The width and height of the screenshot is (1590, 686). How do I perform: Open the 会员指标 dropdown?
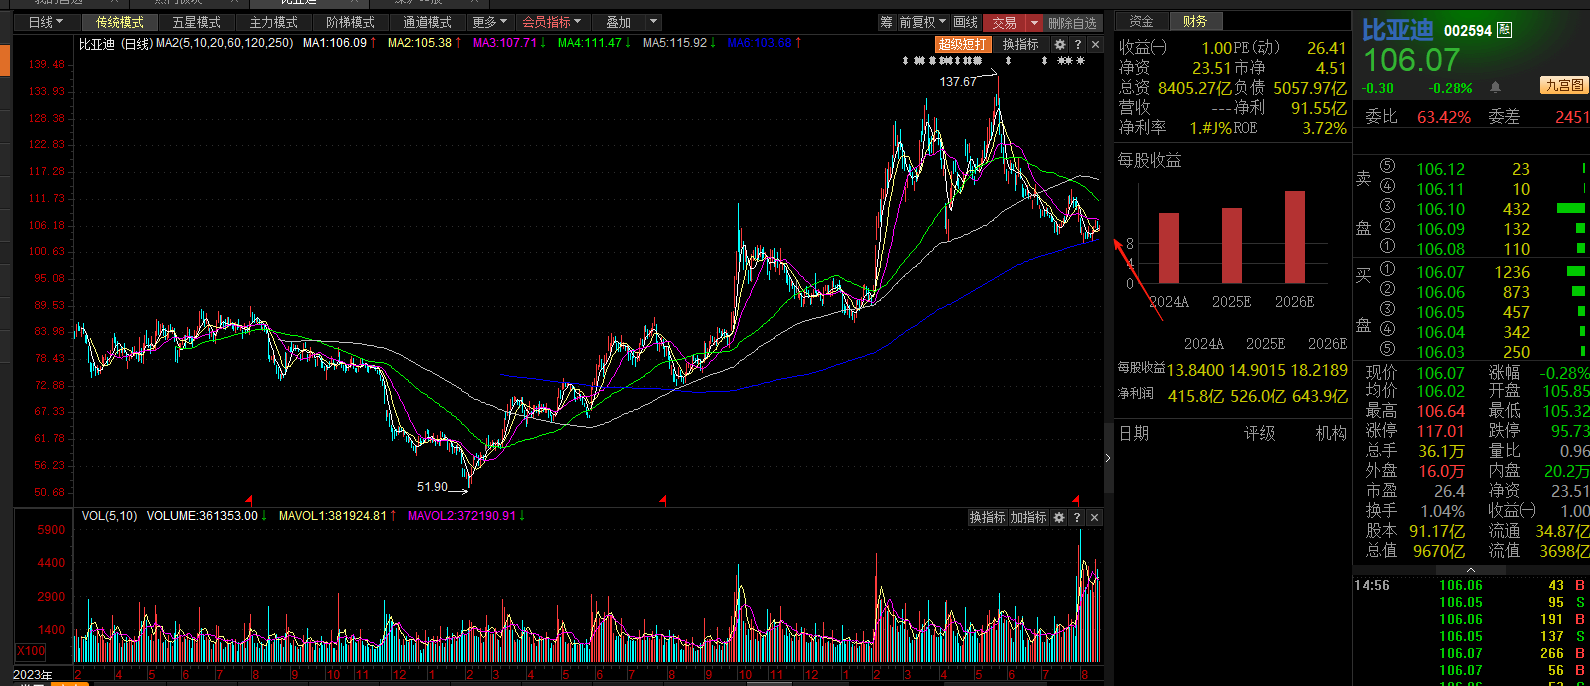pyautogui.click(x=551, y=22)
